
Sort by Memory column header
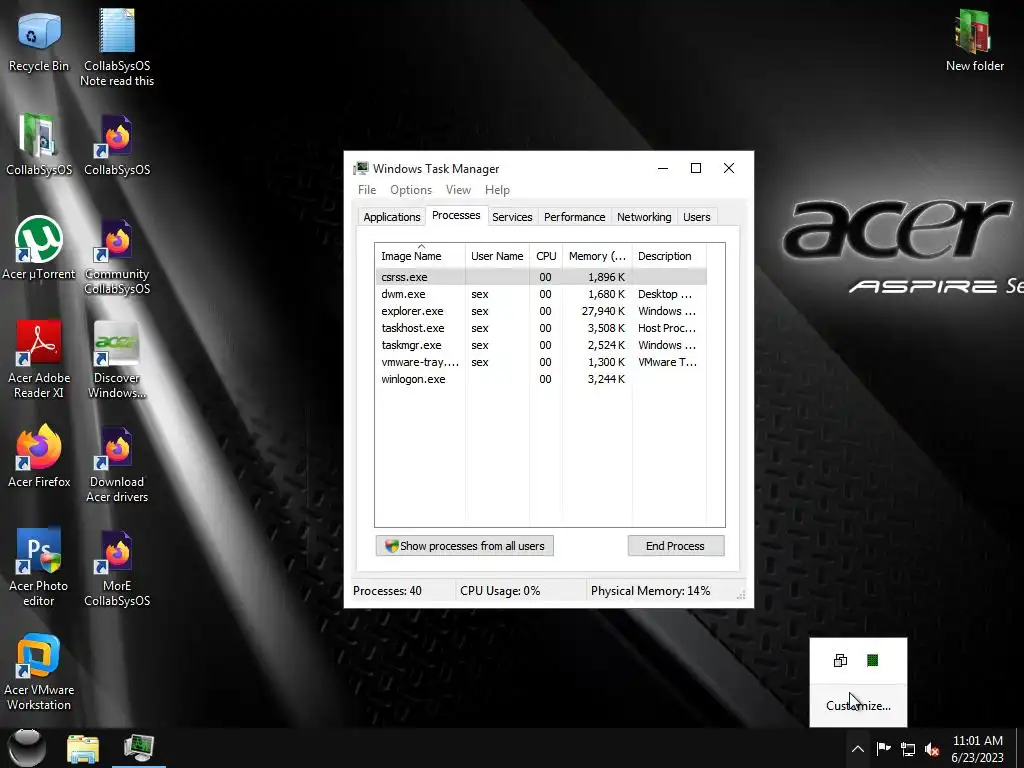[597, 256]
